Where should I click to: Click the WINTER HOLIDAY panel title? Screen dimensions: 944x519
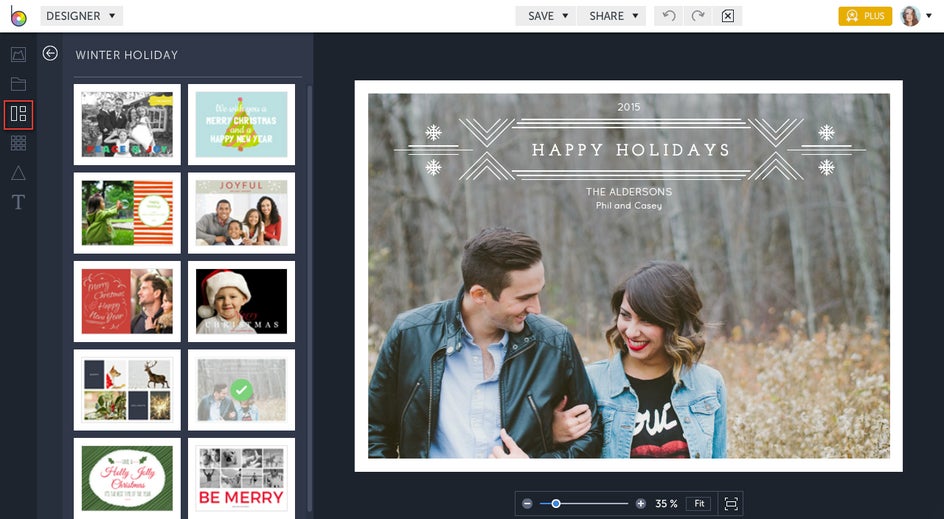click(x=126, y=55)
